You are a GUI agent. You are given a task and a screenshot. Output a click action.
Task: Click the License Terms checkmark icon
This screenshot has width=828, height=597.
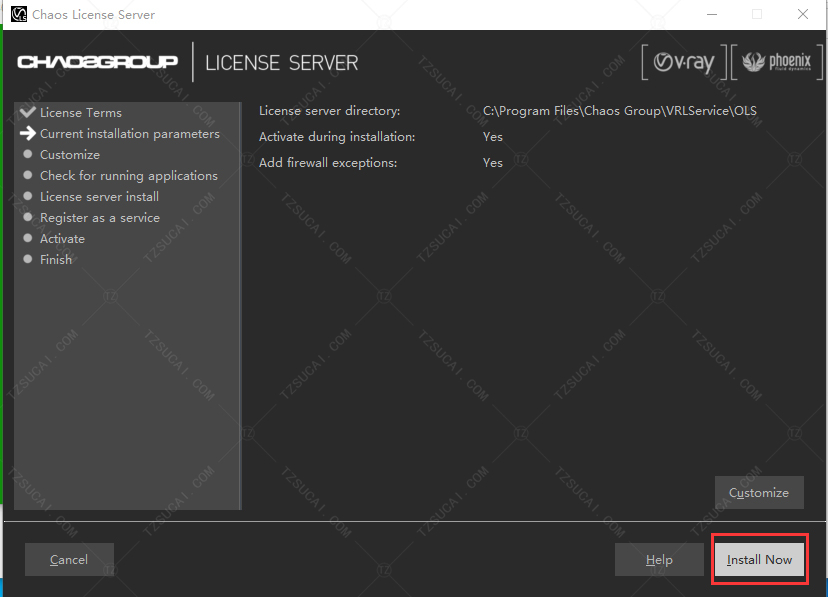coord(27,112)
